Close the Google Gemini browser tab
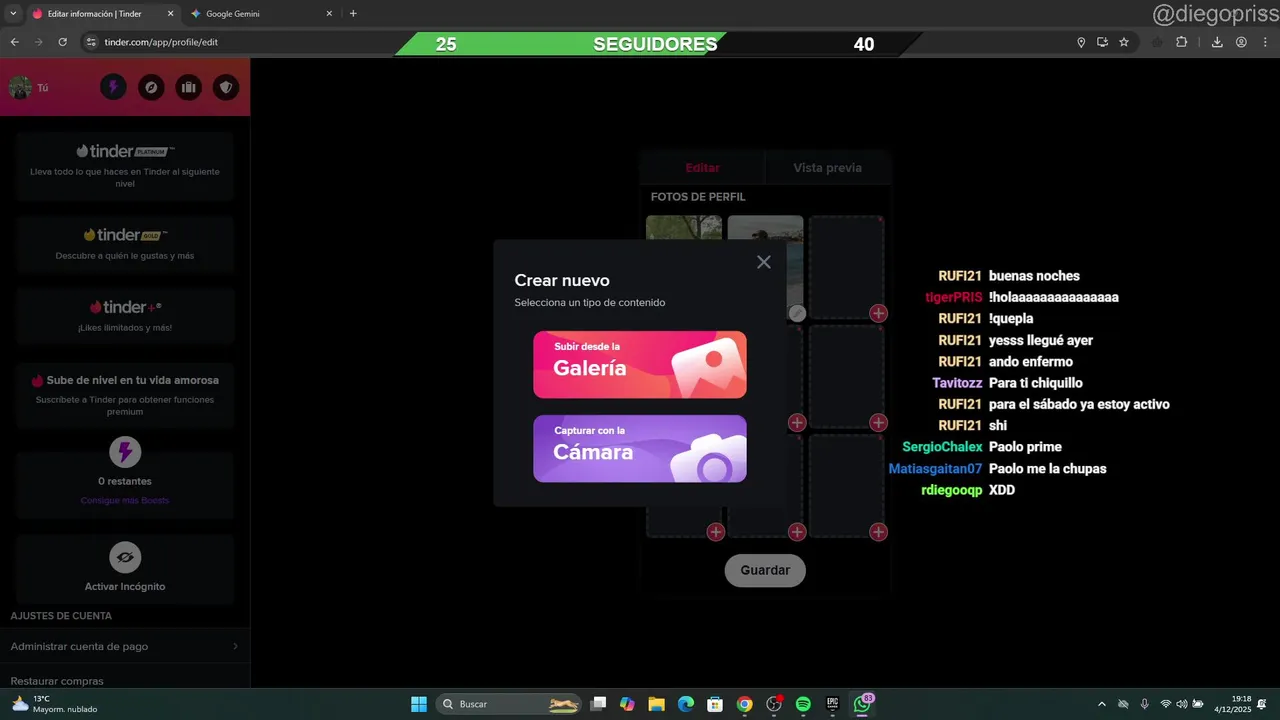This screenshot has height=720, width=1280. pyautogui.click(x=331, y=14)
